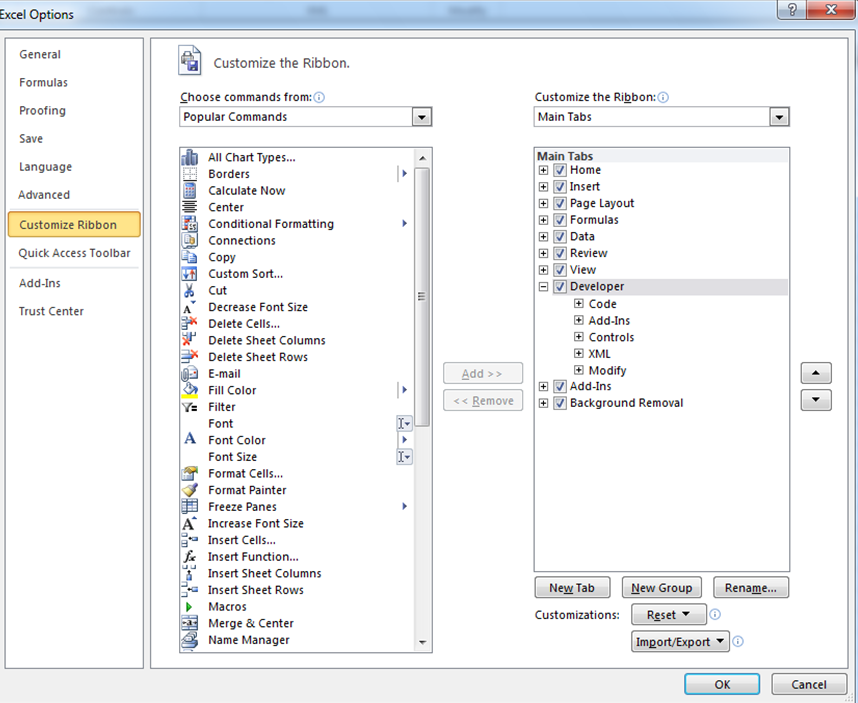Open the Customize the Ribbon dropdown

779,117
